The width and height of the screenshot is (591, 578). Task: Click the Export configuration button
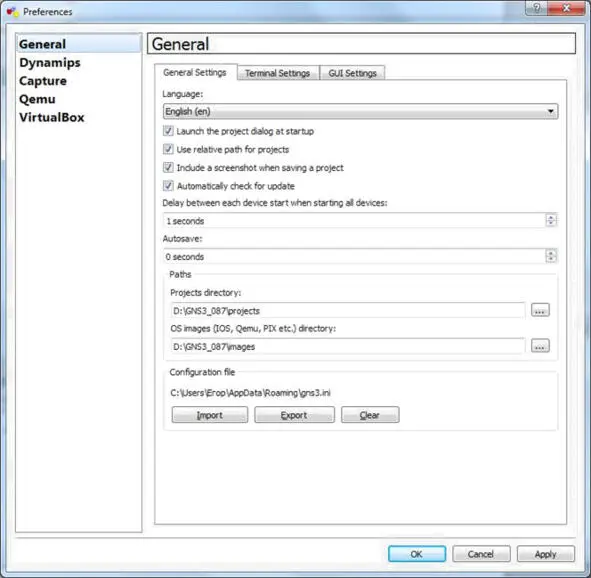point(294,415)
